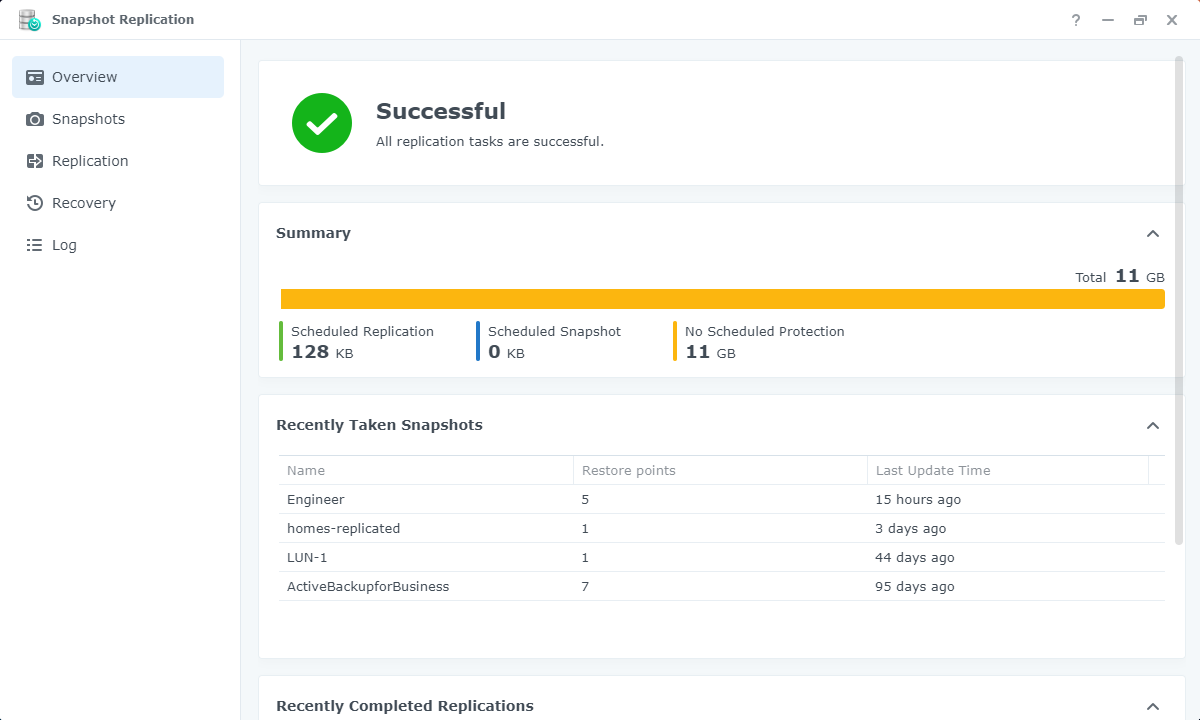Click the Log list icon
1200x720 pixels.
pos(35,245)
